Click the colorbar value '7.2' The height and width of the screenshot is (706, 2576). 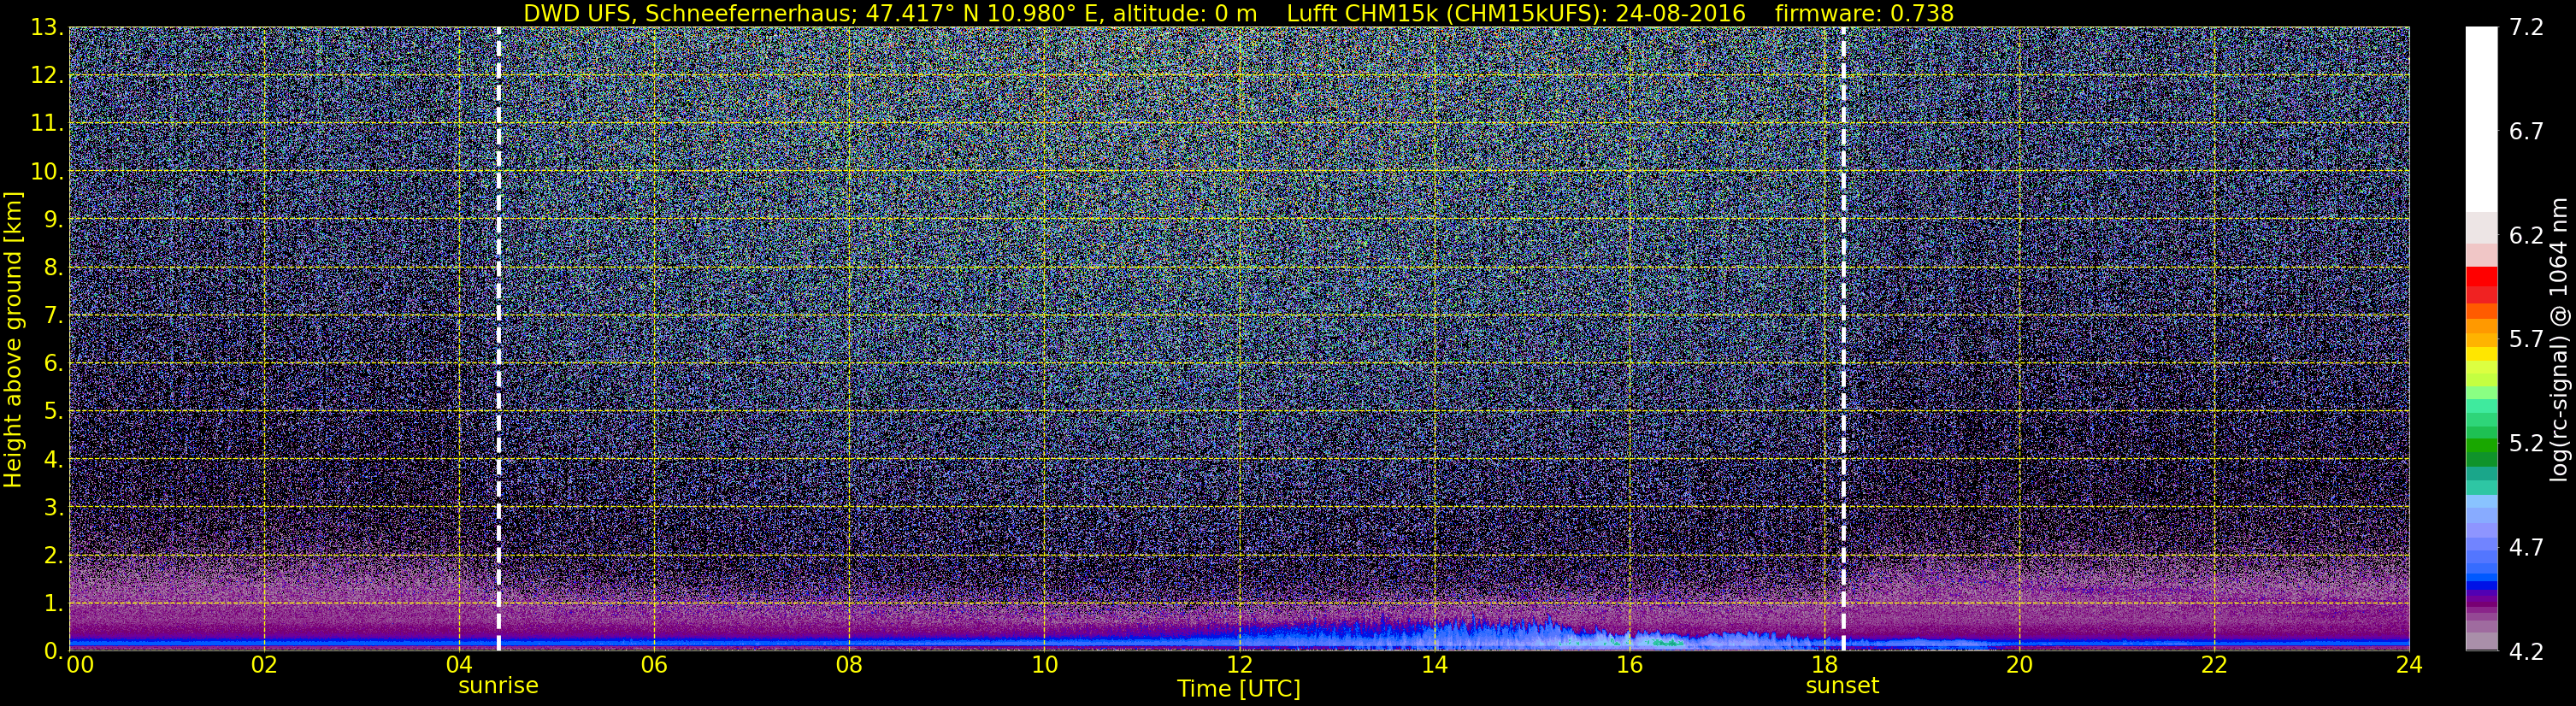(2526, 27)
